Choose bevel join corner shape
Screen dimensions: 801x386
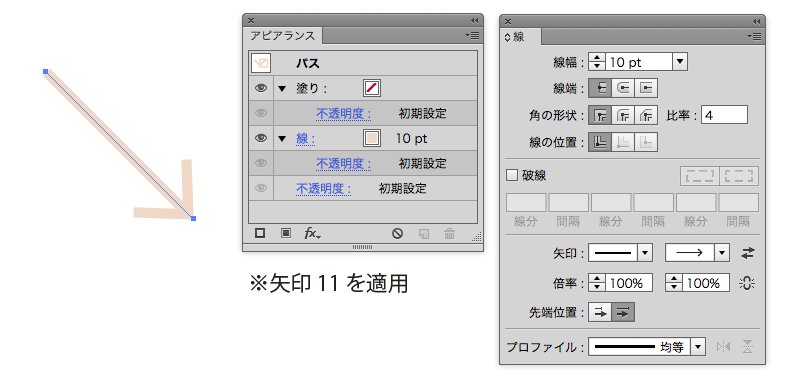(x=646, y=115)
